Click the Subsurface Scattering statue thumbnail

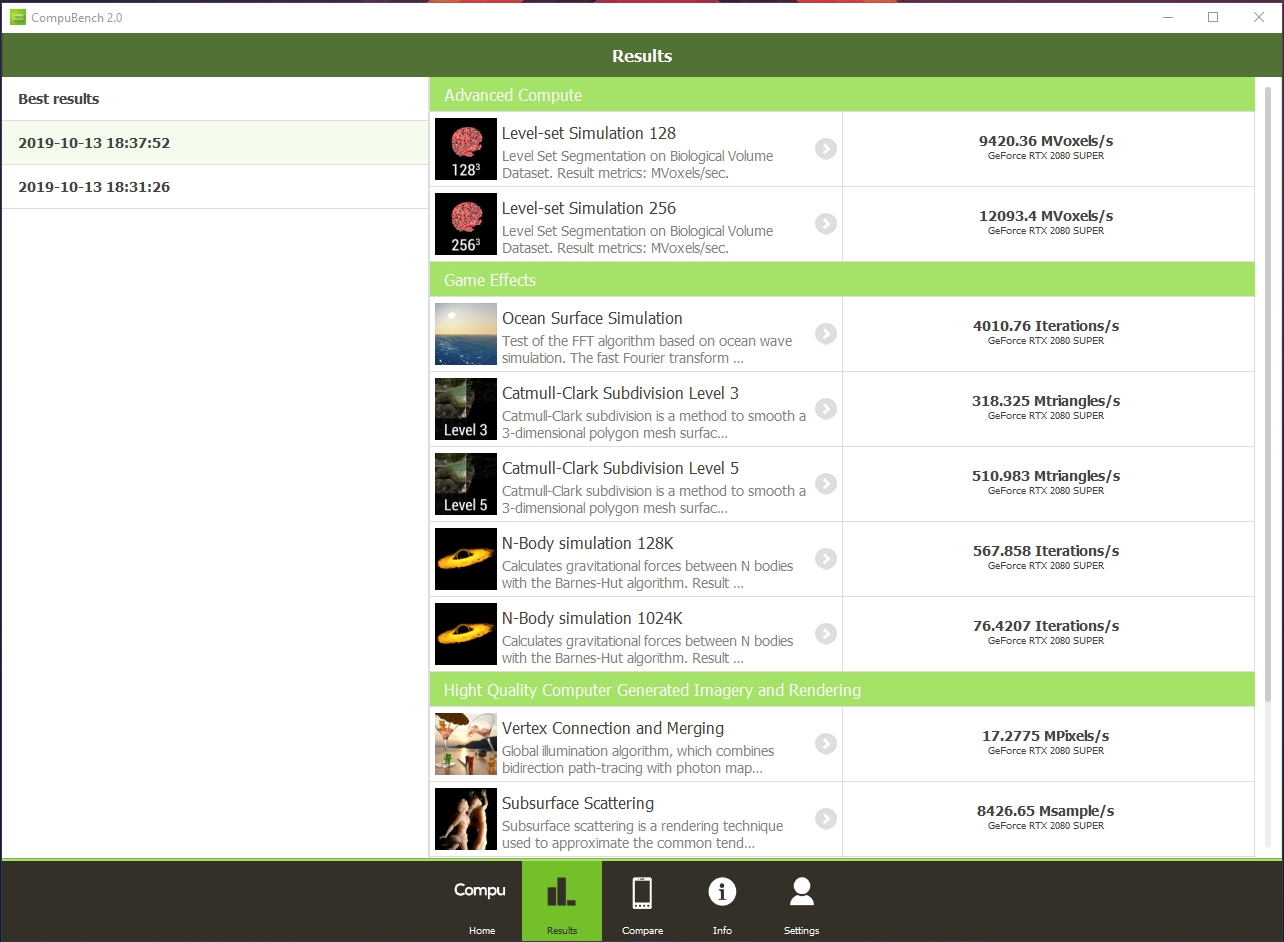point(466,819)
